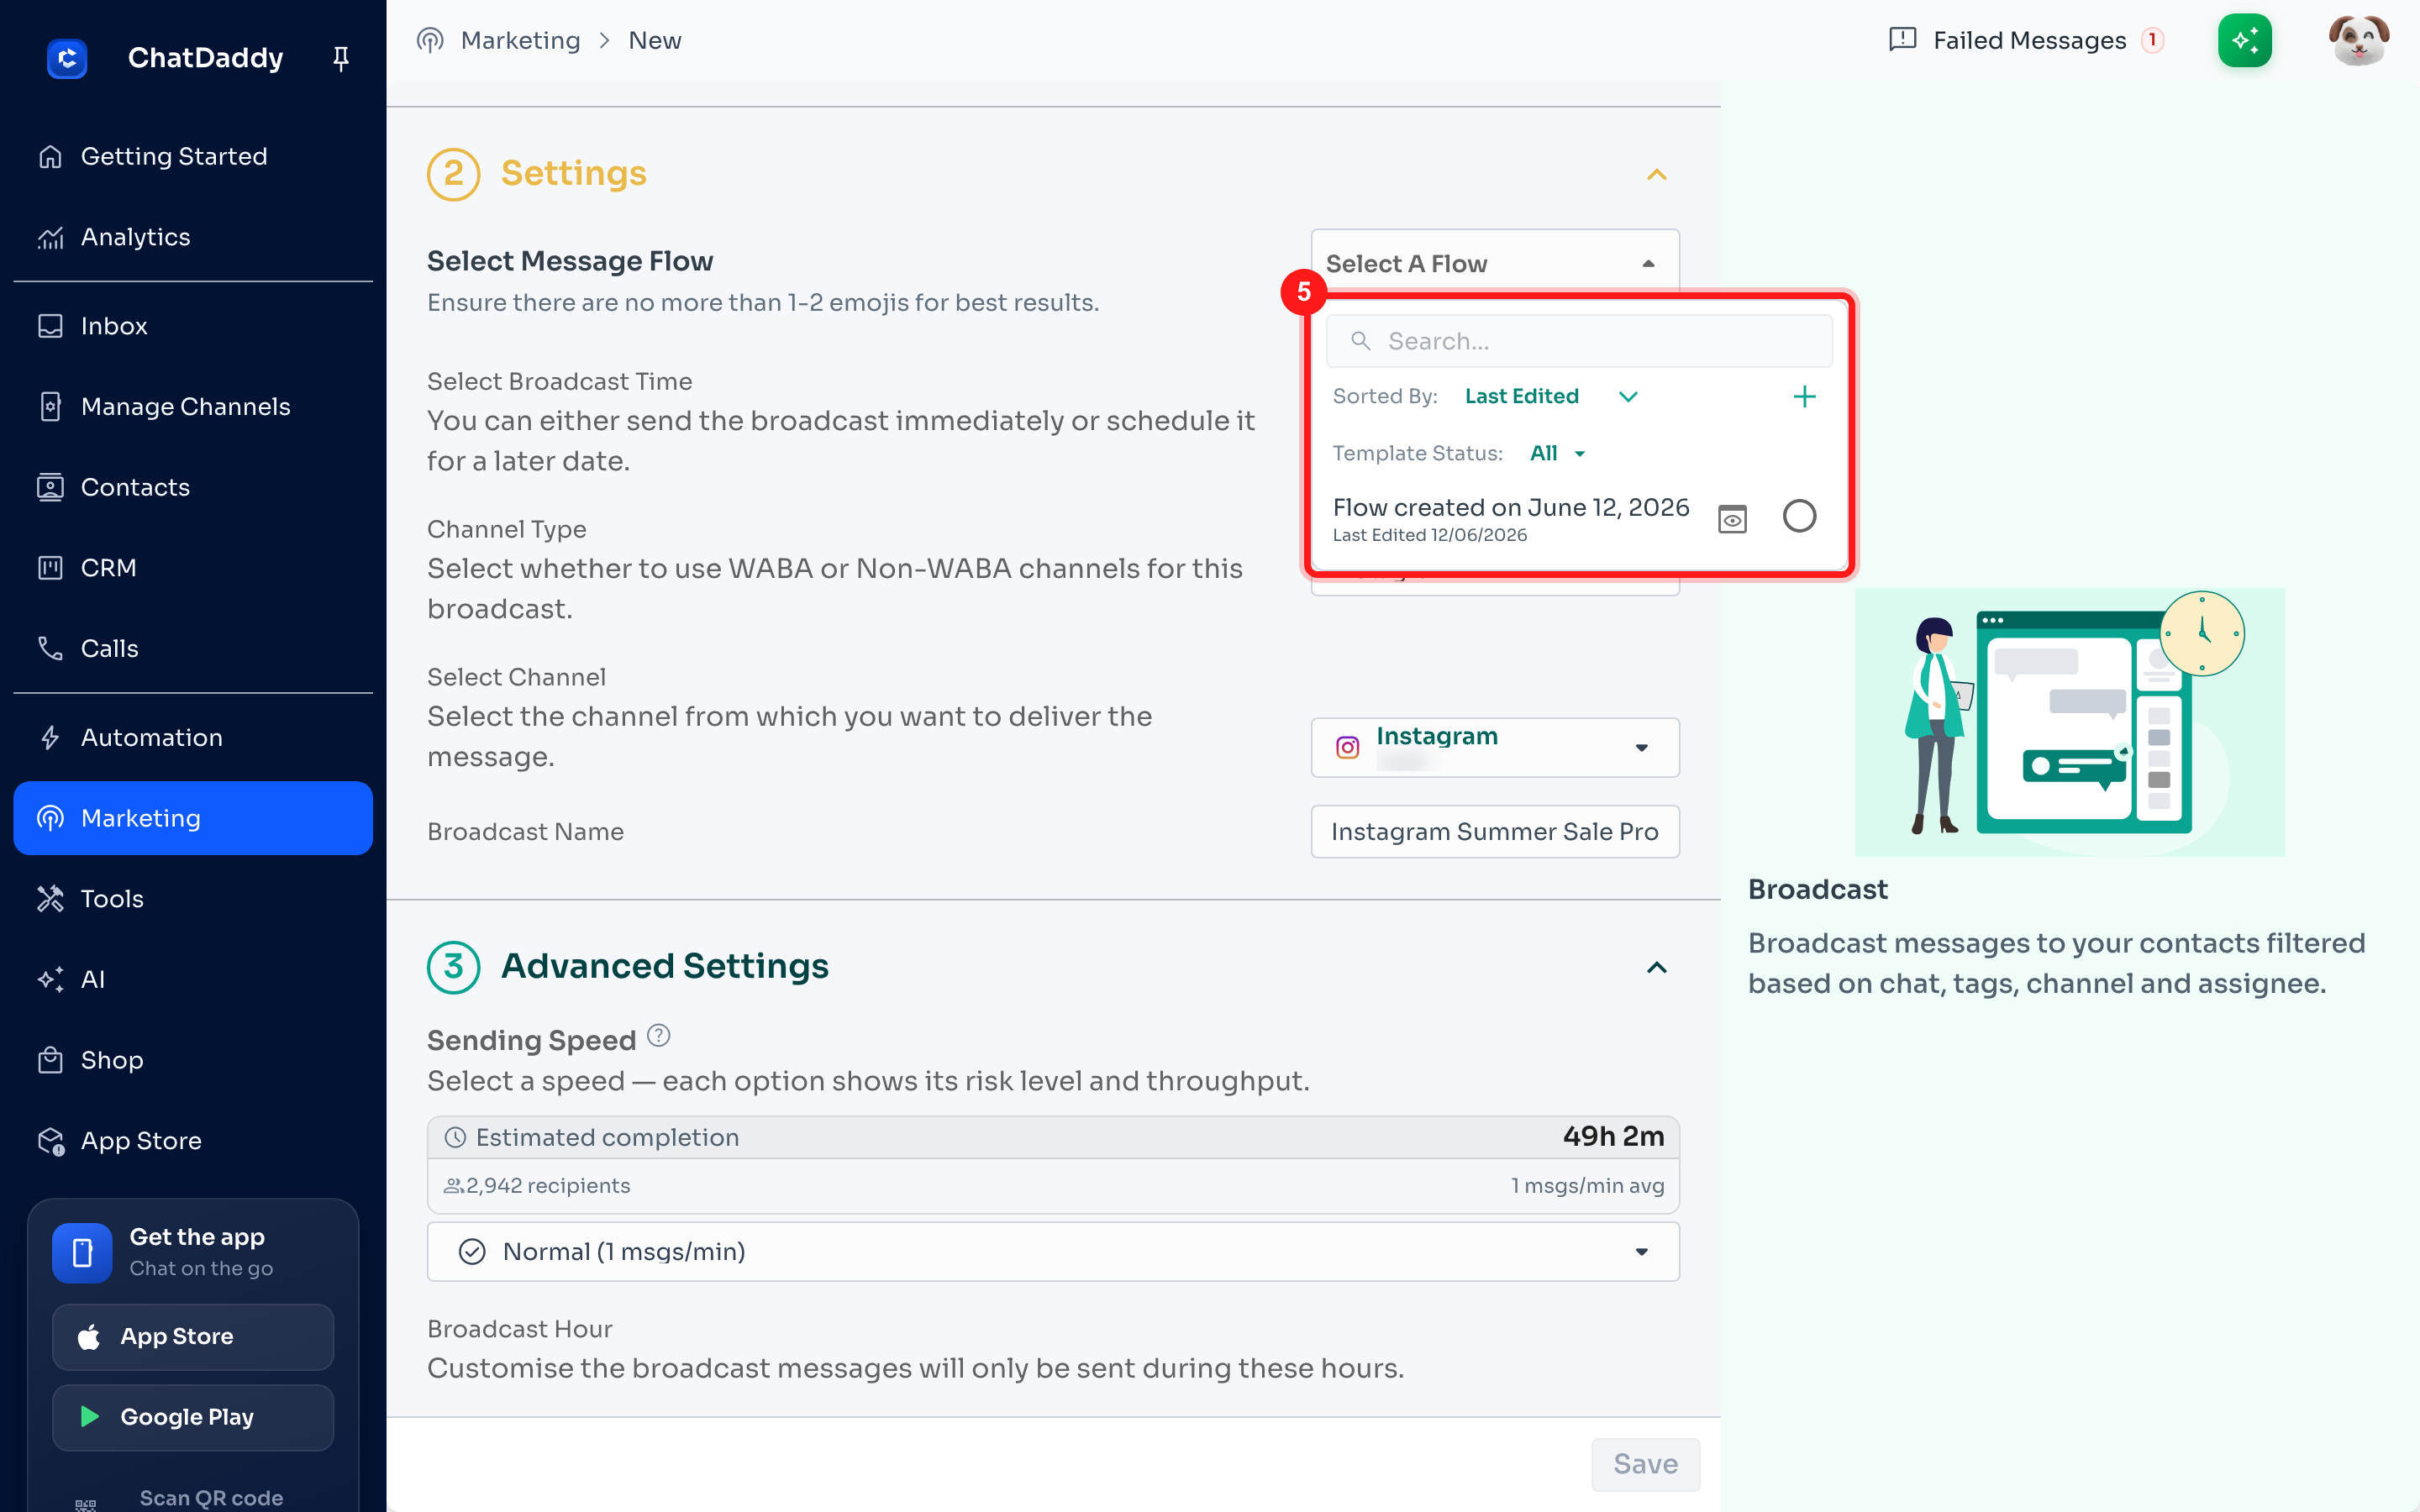Open Manage Channels in the sidebar
This screenshot has height=1512, width=2420.
pos(193,406)
